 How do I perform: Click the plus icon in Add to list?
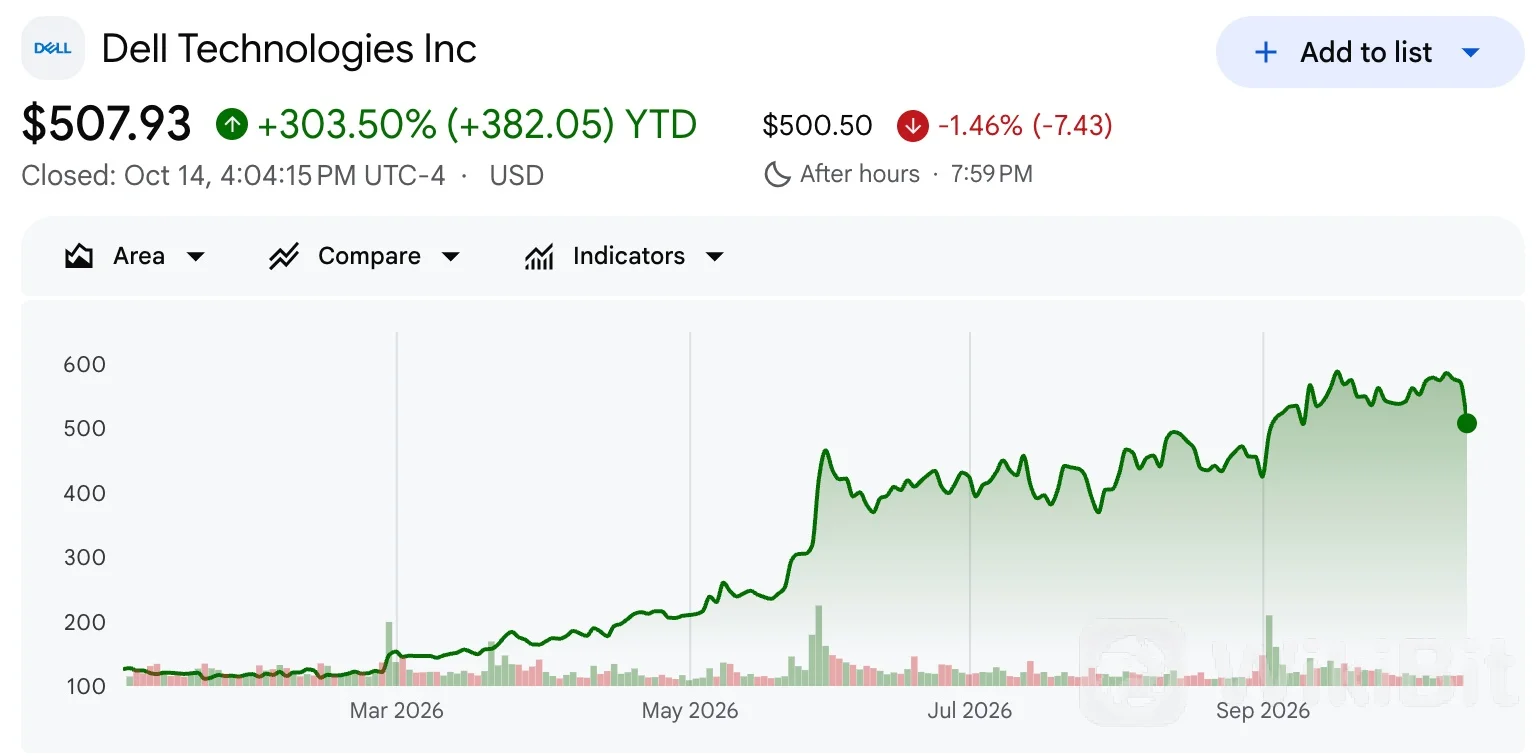[1266, 52]
